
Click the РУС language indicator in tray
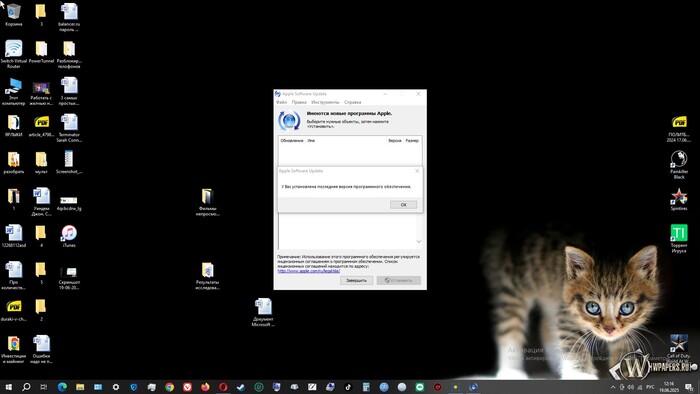click(x=650, y=387)
